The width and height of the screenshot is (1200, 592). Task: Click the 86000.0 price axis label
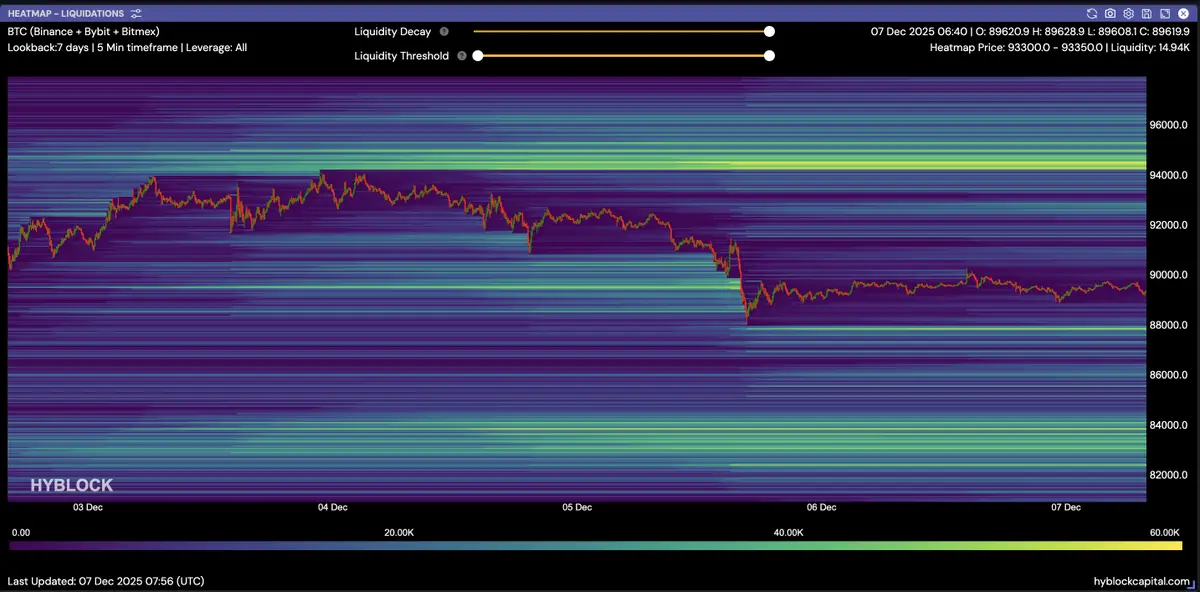1167,375
